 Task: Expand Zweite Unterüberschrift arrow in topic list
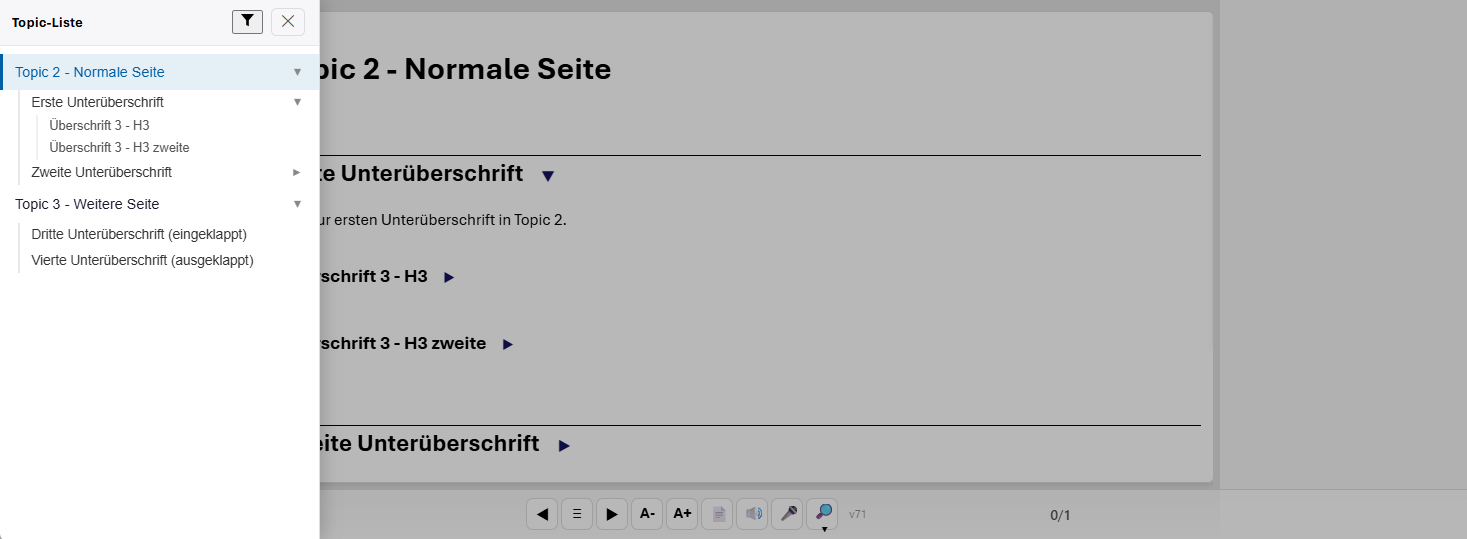point(297,172)
